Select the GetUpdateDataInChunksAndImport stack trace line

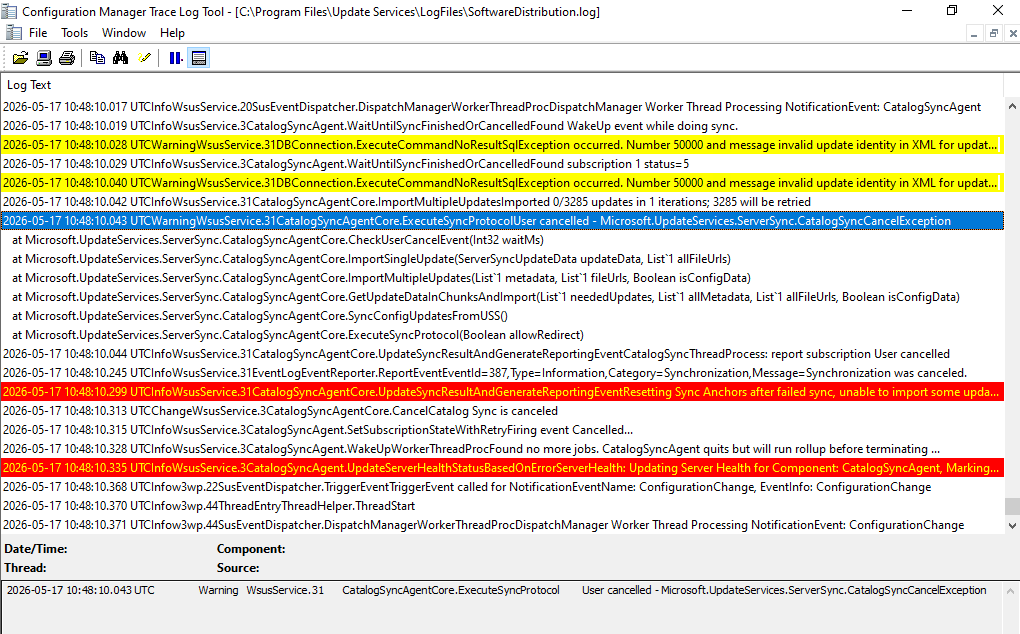[x=502, y=297]
